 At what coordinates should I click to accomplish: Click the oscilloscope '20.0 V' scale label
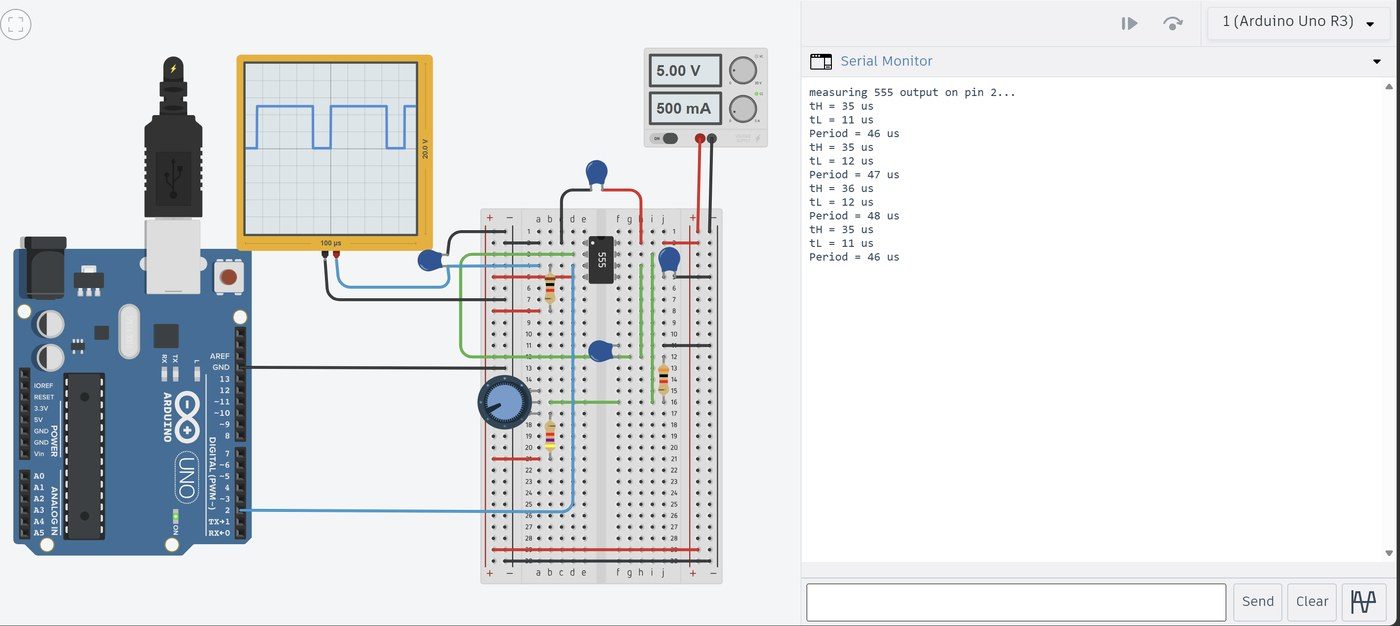tap(425, 148)
